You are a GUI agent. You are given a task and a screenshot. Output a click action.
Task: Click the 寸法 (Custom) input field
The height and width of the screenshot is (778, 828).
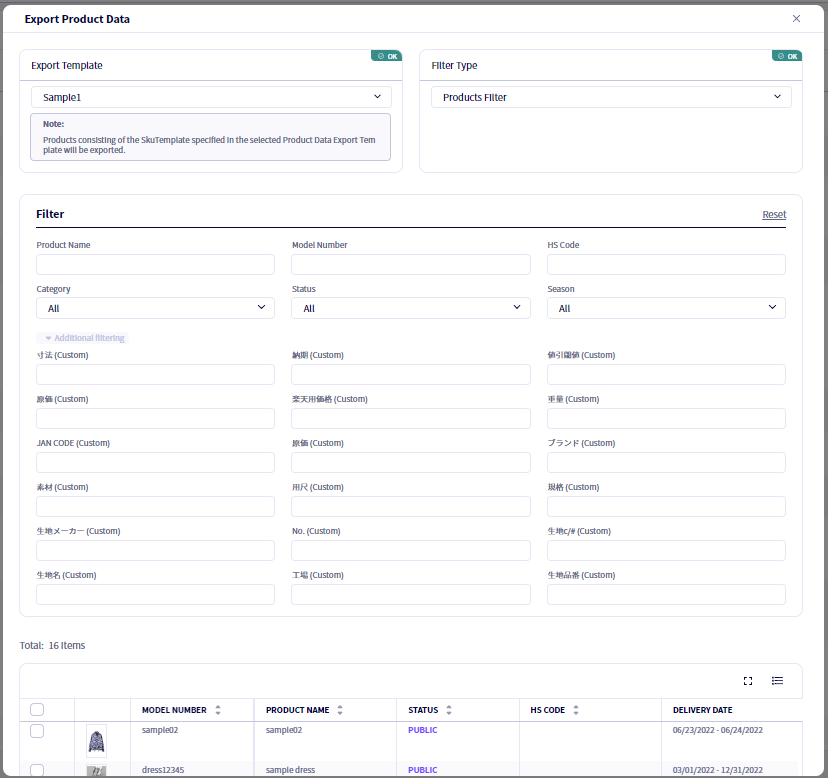tap(155, 374)
